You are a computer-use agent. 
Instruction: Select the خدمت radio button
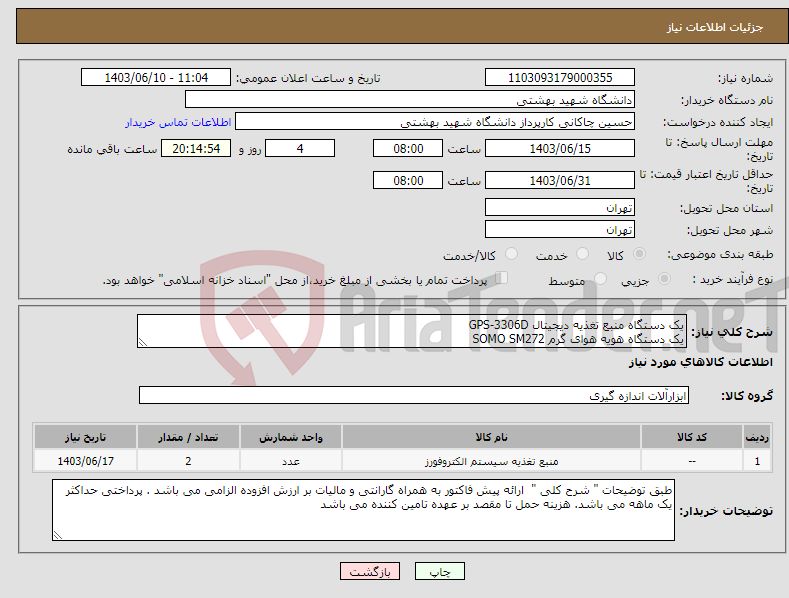[x=582, y=254]
